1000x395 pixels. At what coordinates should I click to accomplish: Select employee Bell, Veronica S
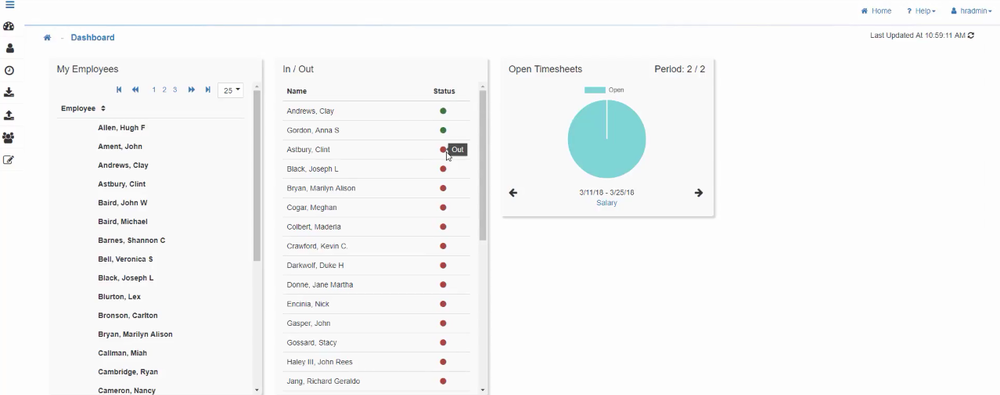pyautogui.click(x=125, y=259)
